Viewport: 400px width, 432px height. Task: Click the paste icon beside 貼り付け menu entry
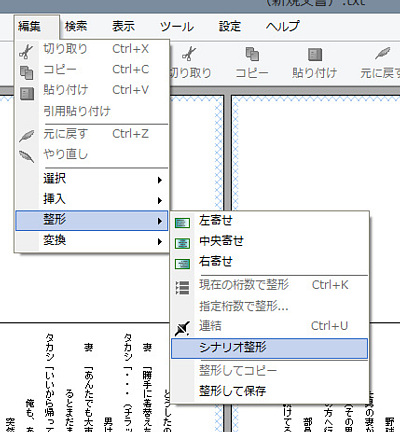27,93
